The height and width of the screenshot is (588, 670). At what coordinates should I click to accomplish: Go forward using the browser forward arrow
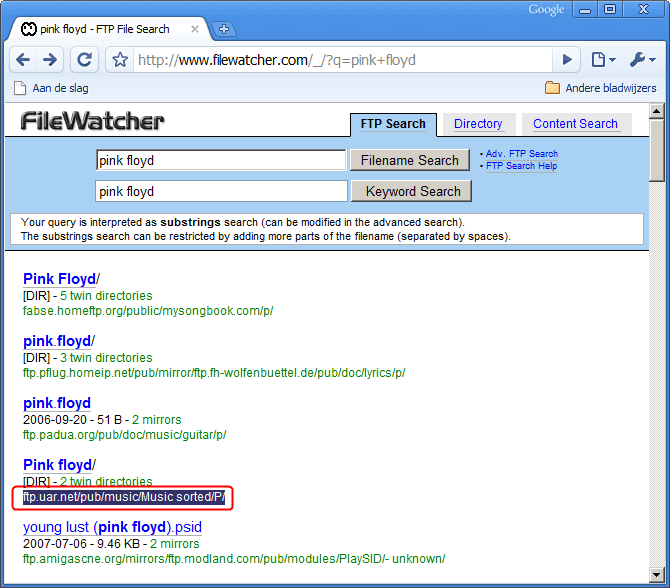50,60
